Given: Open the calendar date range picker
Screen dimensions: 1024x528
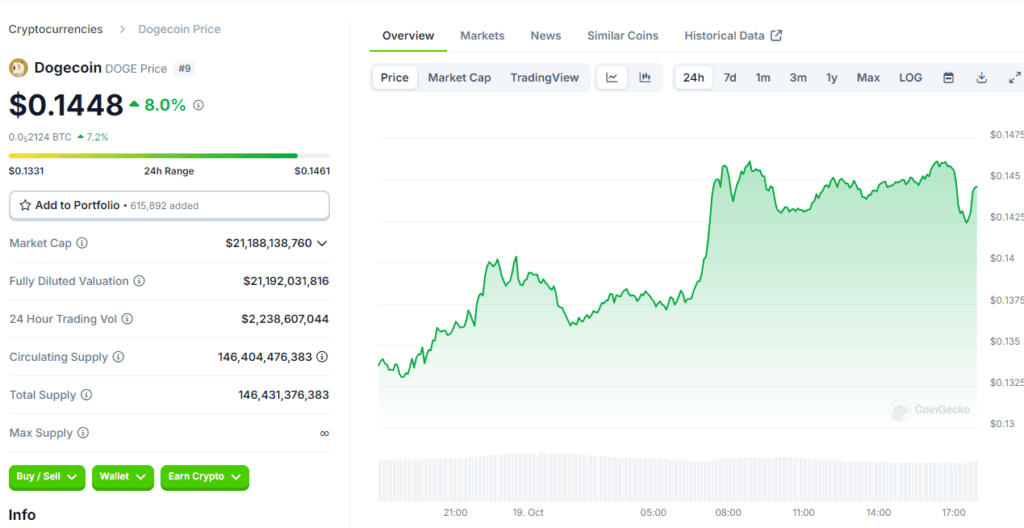Looking at the screenshot, I should tap(949, 78).
